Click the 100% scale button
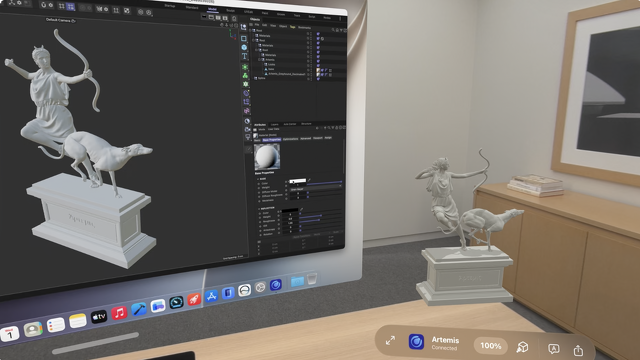This screenshot has height=360, width=640. (x=490, y=346)
